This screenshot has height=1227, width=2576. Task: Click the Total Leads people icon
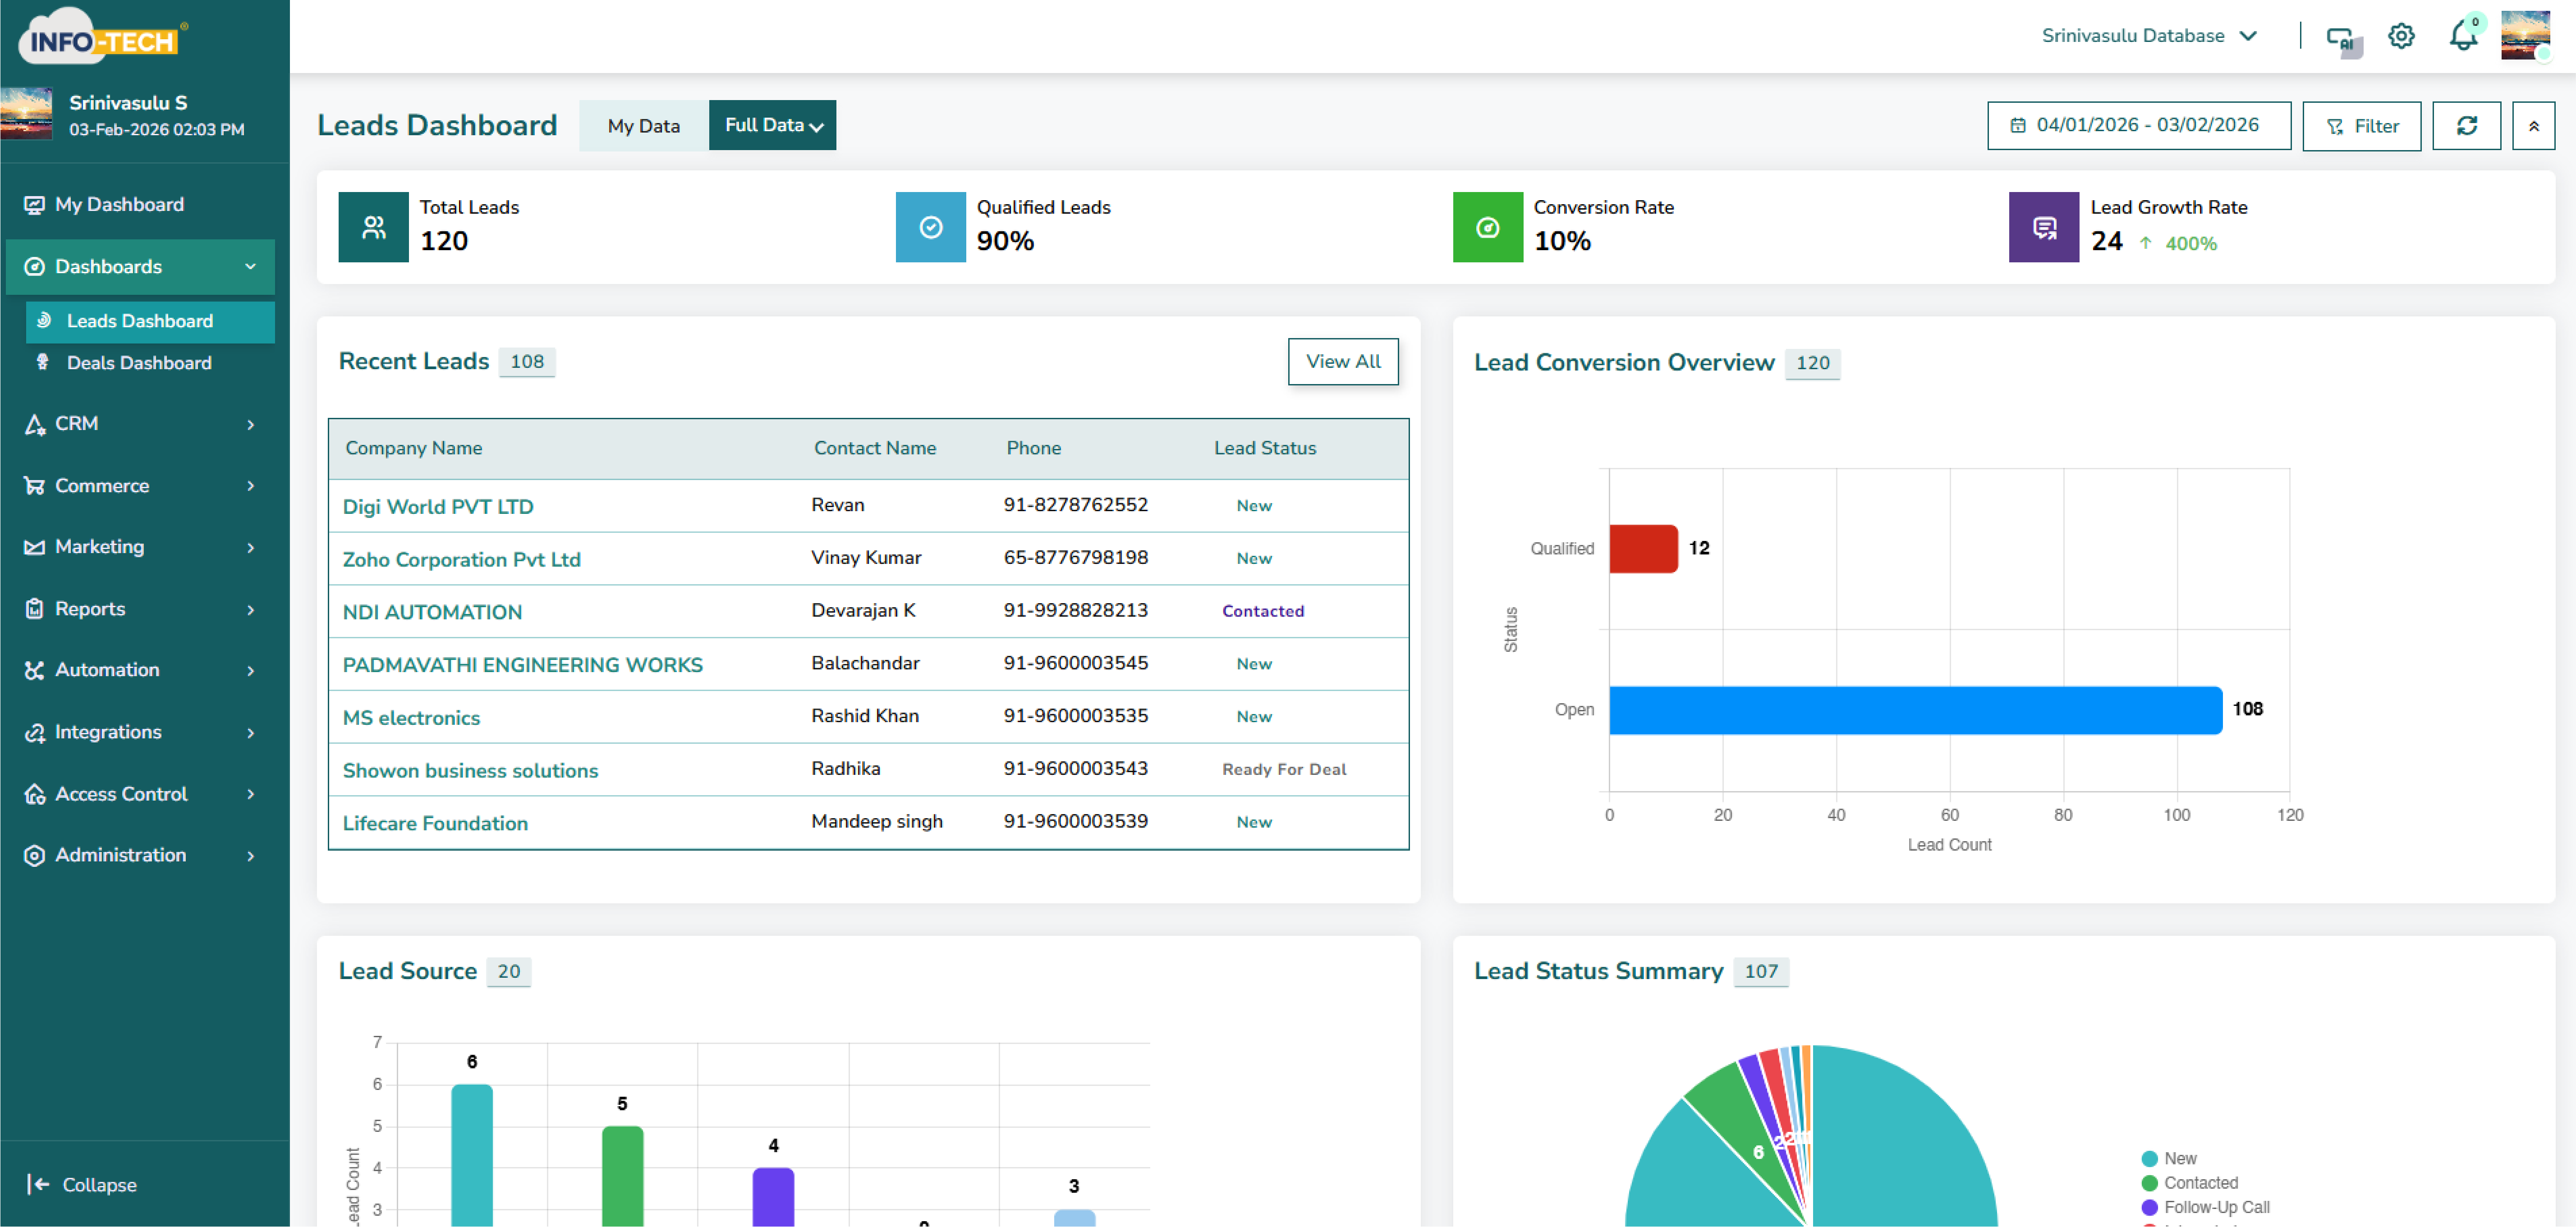coord(373,227)
